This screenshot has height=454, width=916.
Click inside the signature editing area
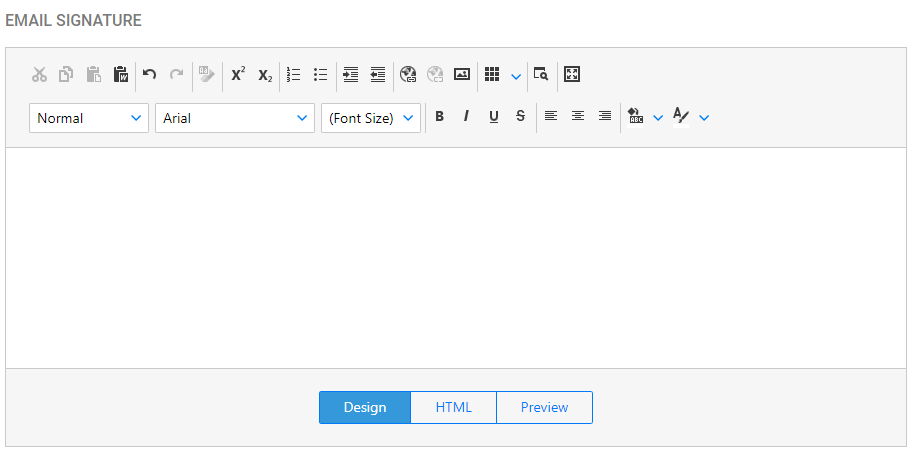click(456, 258)
